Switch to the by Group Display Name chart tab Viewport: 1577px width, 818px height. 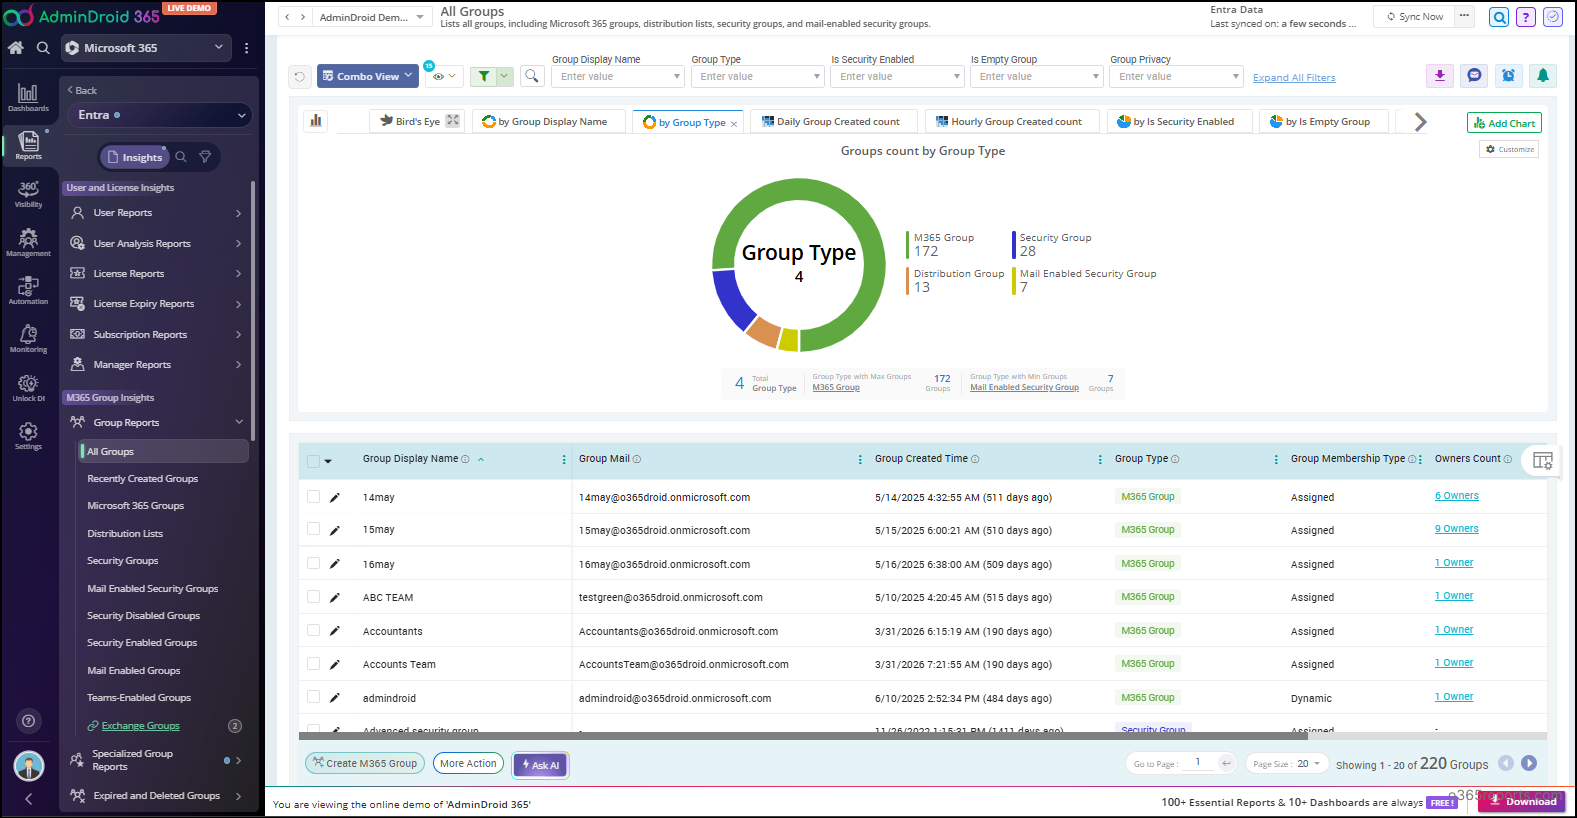549,122
